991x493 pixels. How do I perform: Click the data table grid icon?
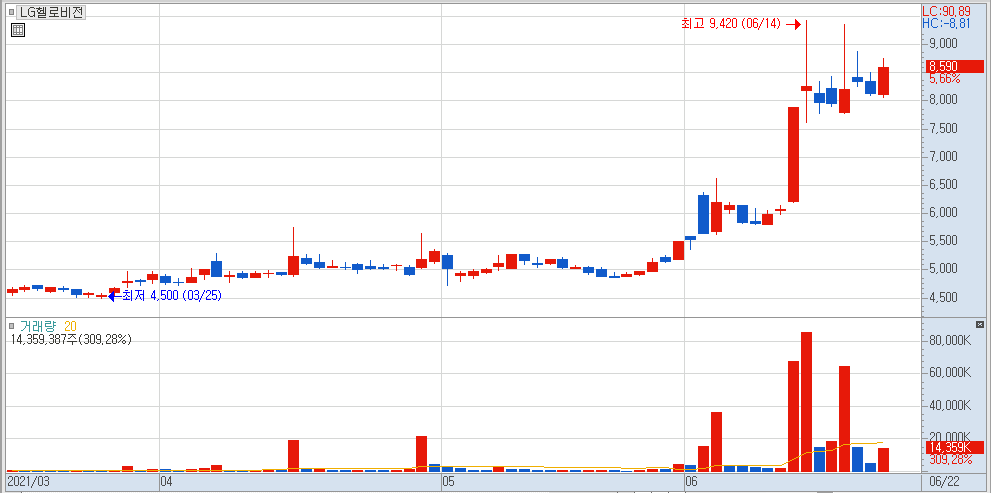(x=18, y=30)
